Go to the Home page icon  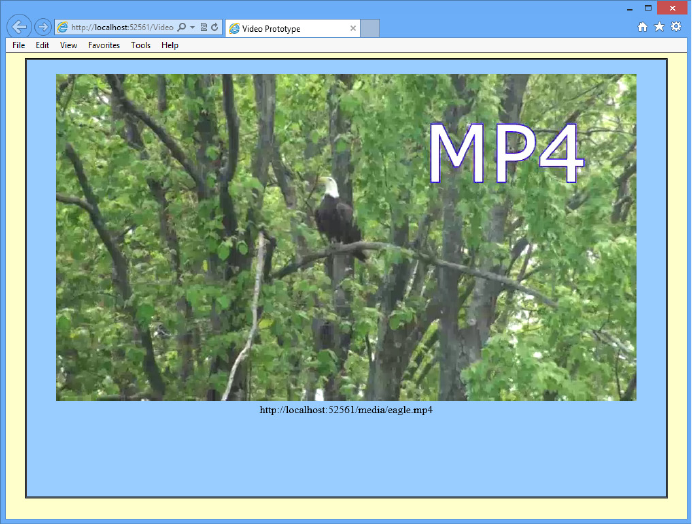coord(643,27)
